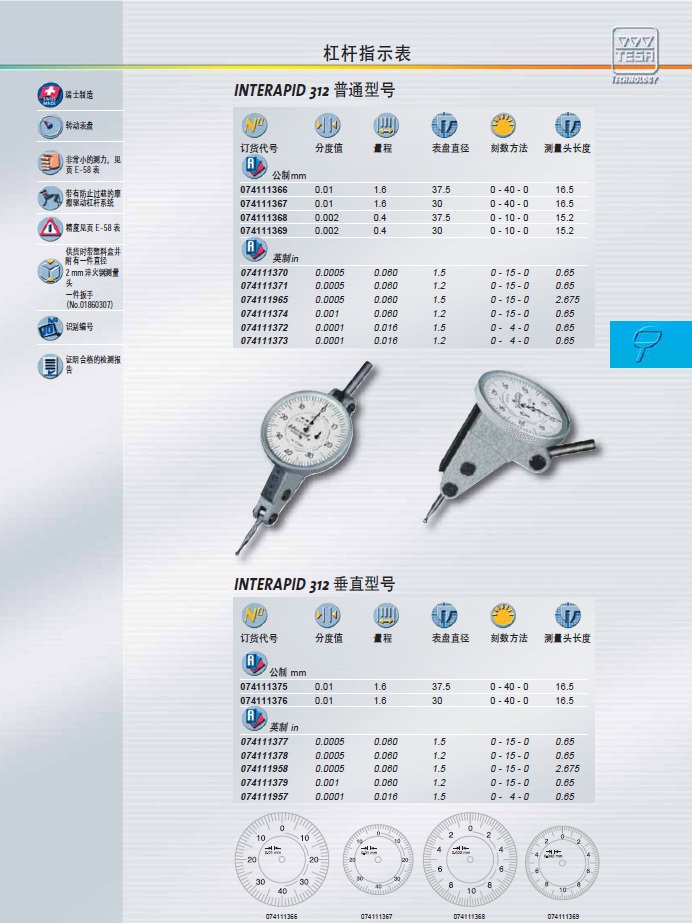Viewport: 692px width, 923px height.
Task: Click the probe length icon in 垂直型号 table
Action: 568,615
